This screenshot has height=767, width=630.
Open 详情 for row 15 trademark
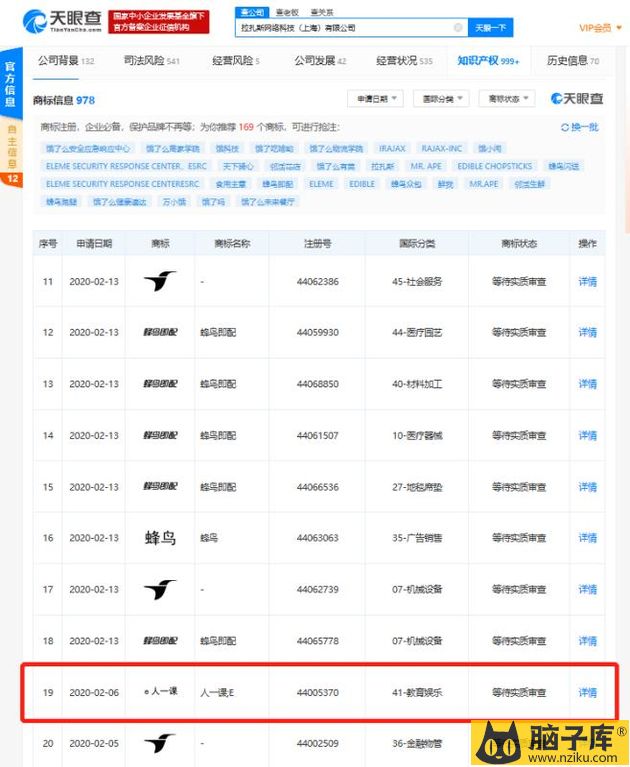(587, 487)
